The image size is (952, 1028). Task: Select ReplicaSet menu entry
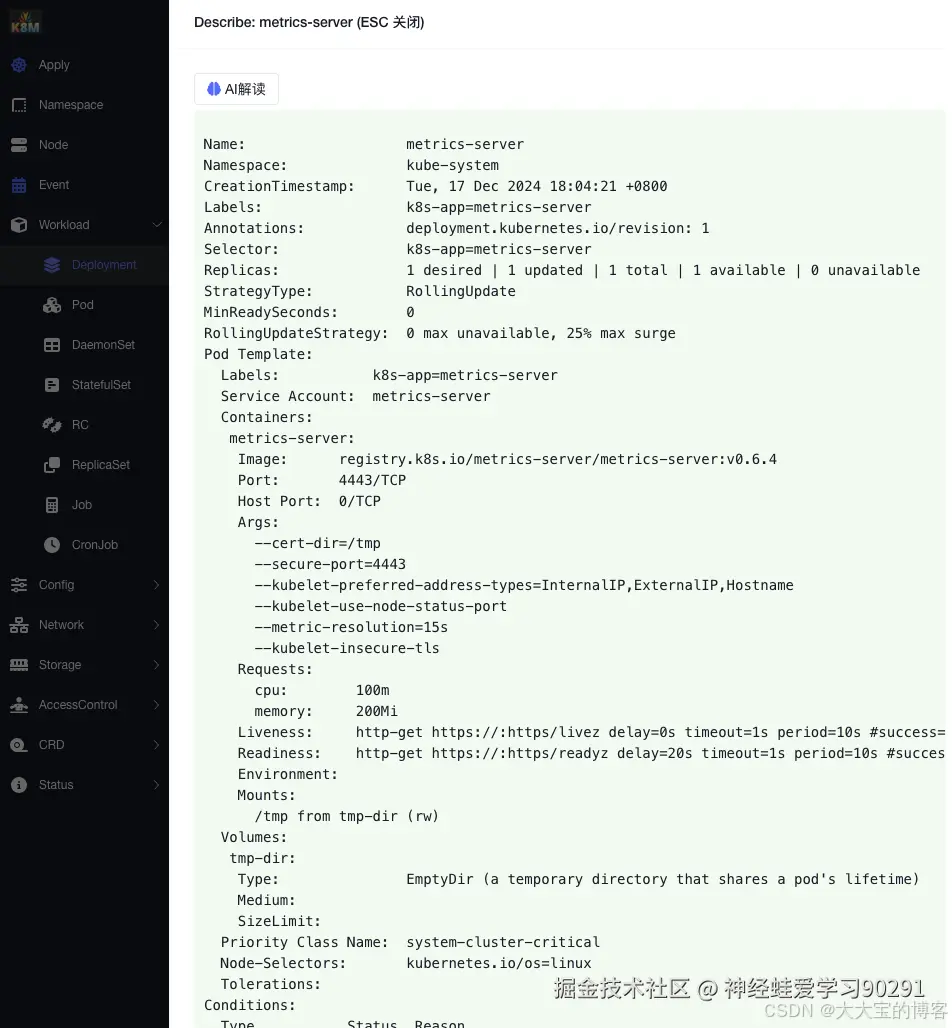(x=101, y=465)
